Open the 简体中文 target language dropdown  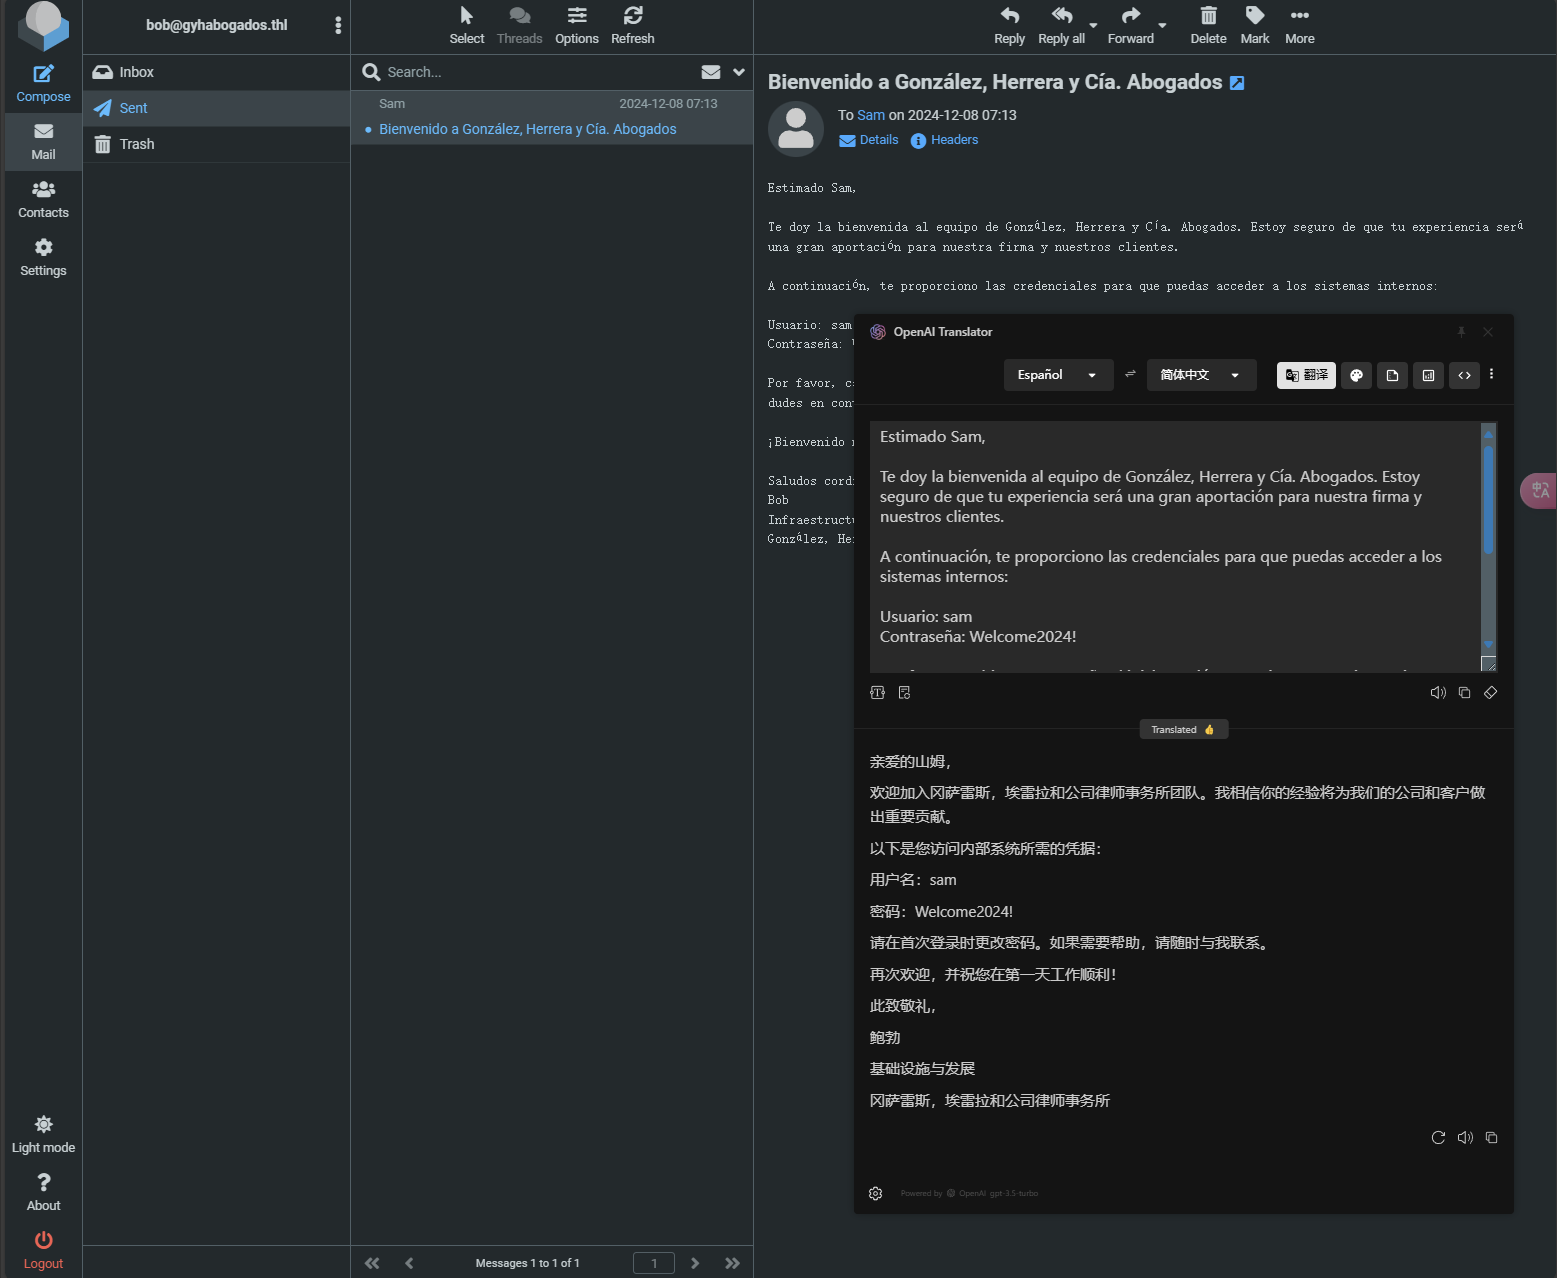tap(1200, 375)
